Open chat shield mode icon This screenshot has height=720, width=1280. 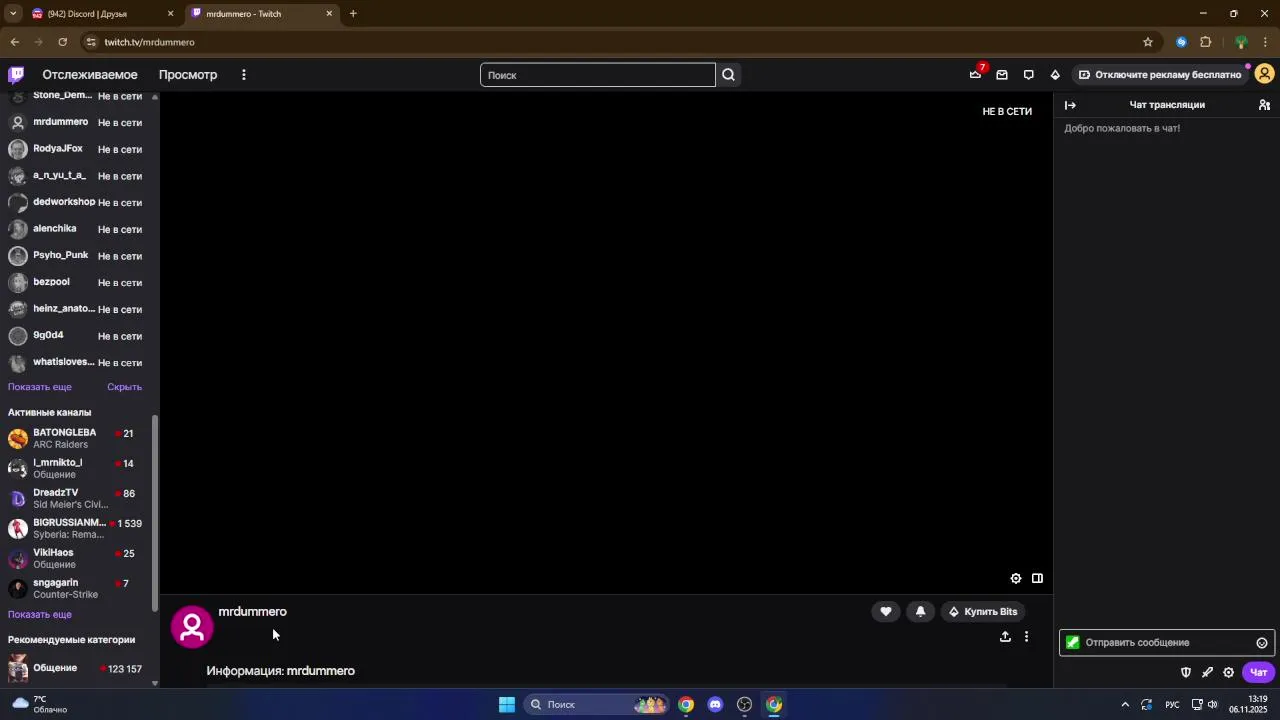point(1186,672)
